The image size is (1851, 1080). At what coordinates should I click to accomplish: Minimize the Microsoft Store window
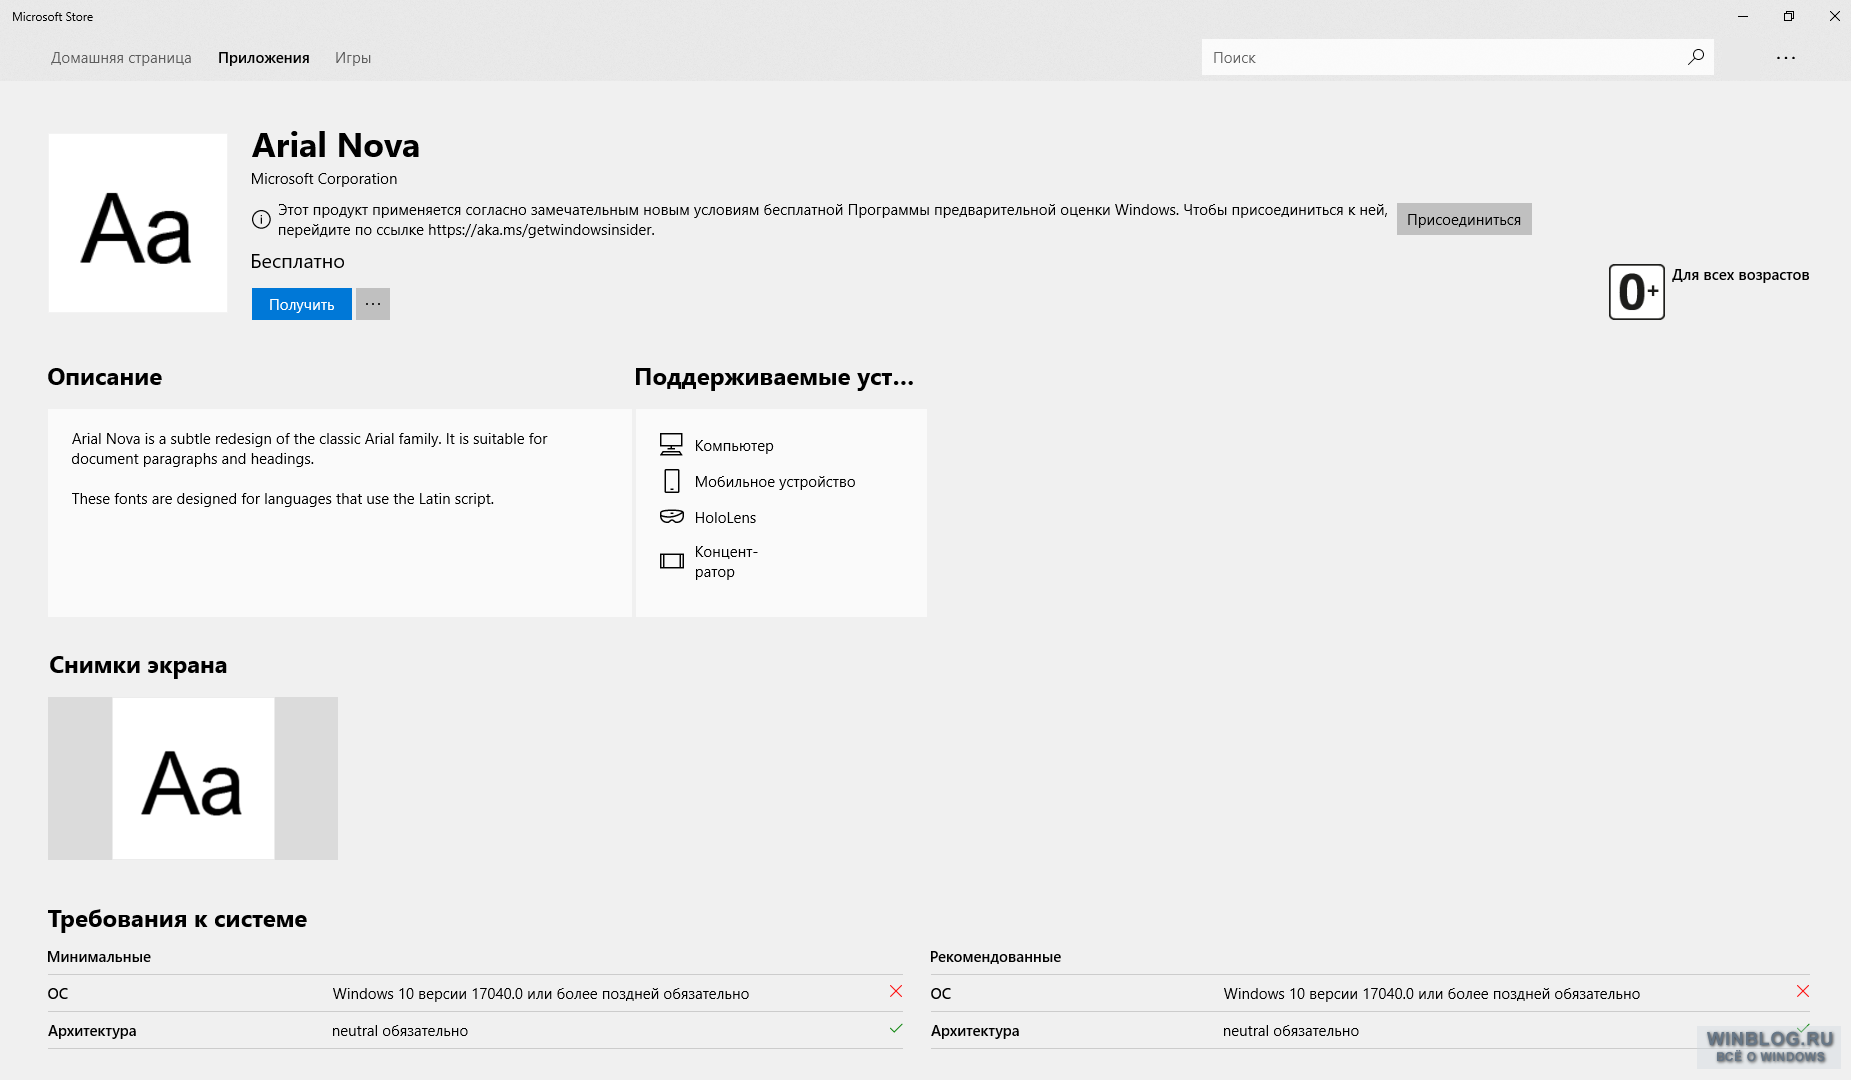1743,16
